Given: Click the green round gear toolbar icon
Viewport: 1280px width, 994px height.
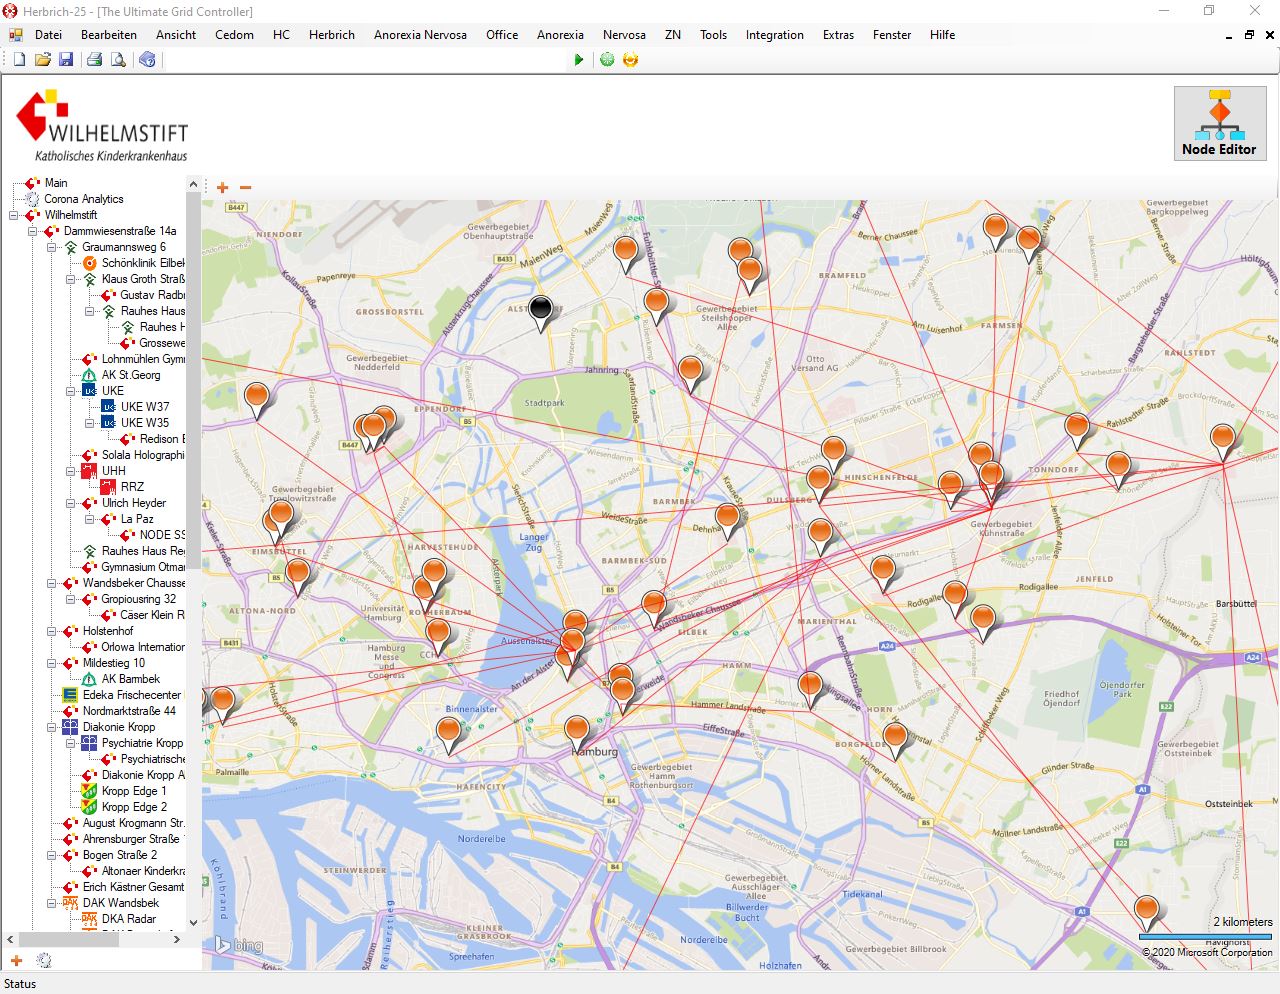Looking at the screenshot, I should 607,60.
